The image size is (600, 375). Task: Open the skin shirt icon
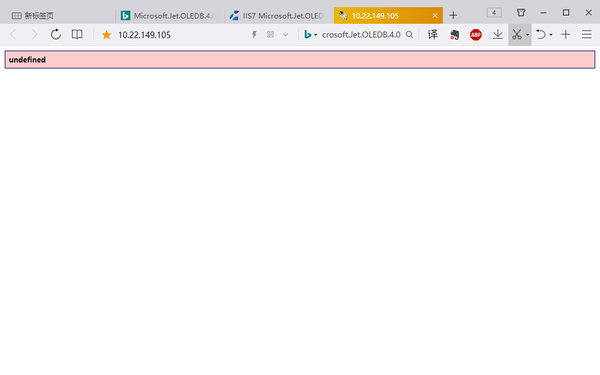click(521, 13)
